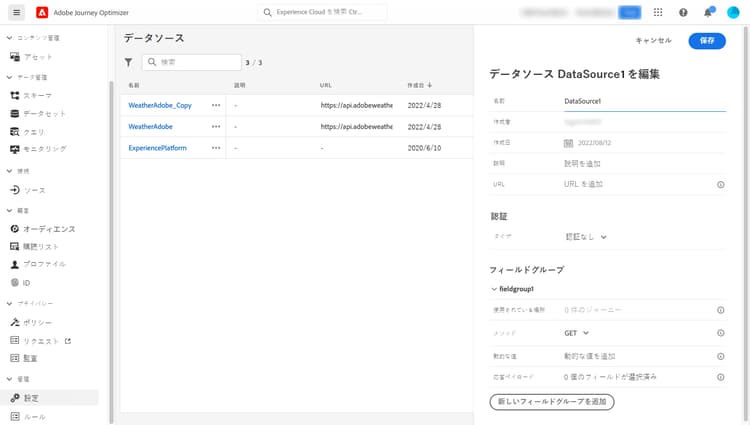The height and width of the screenshot is (425, 750).
Task: Collapse the 管理 sidebar section
Action: 9,379
